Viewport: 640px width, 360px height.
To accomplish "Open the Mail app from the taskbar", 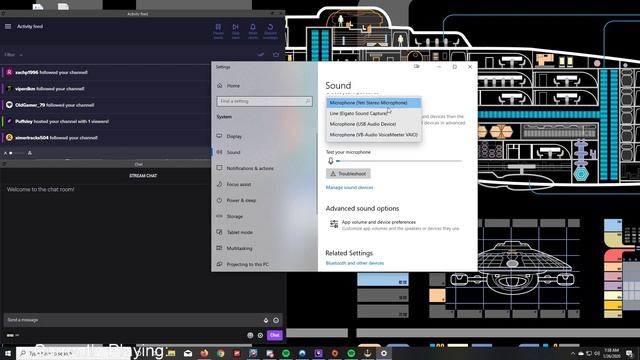I will tap(188, 353).
